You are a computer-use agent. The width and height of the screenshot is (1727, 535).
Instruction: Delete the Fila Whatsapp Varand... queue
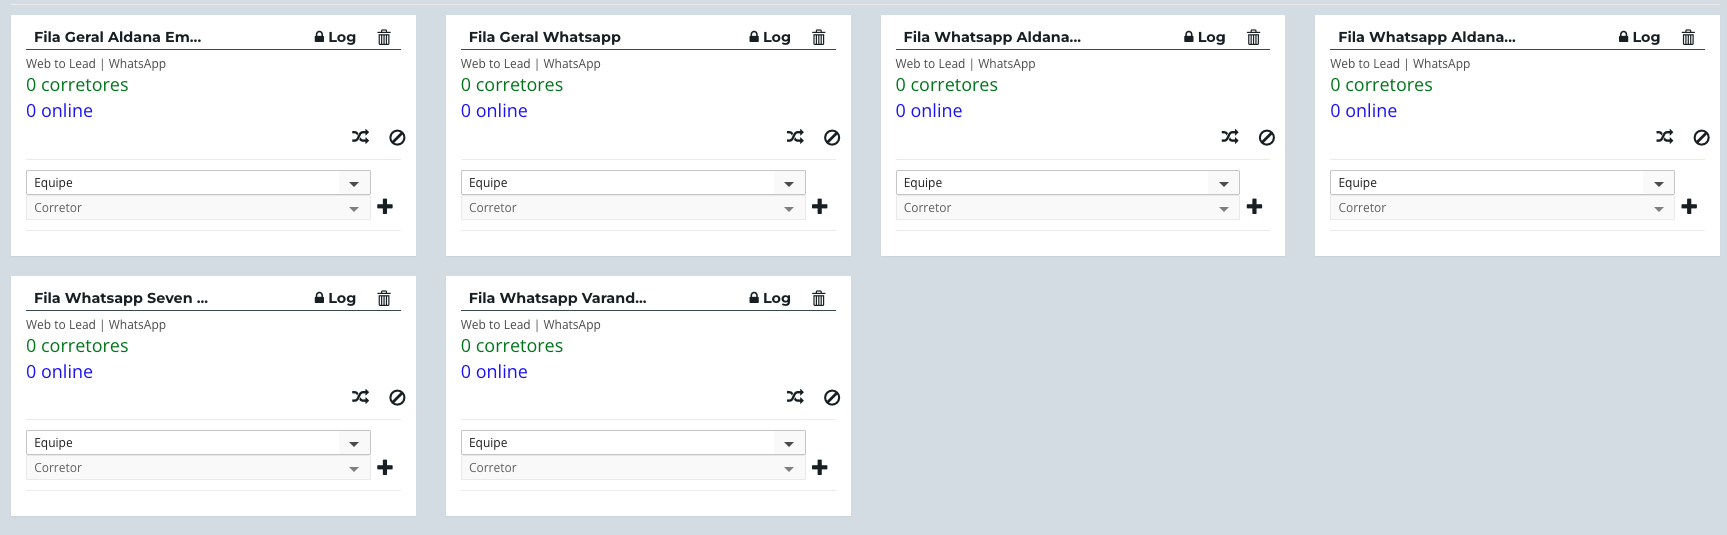pos(819,298)
